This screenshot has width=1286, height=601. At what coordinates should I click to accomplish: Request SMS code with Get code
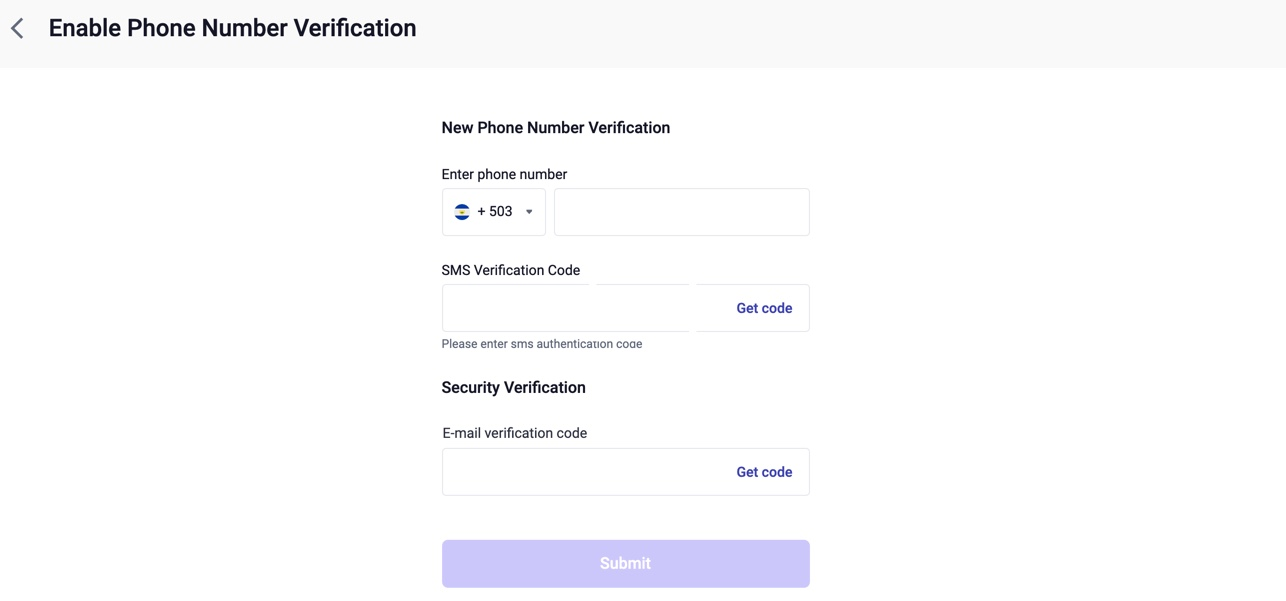(764, 308)
